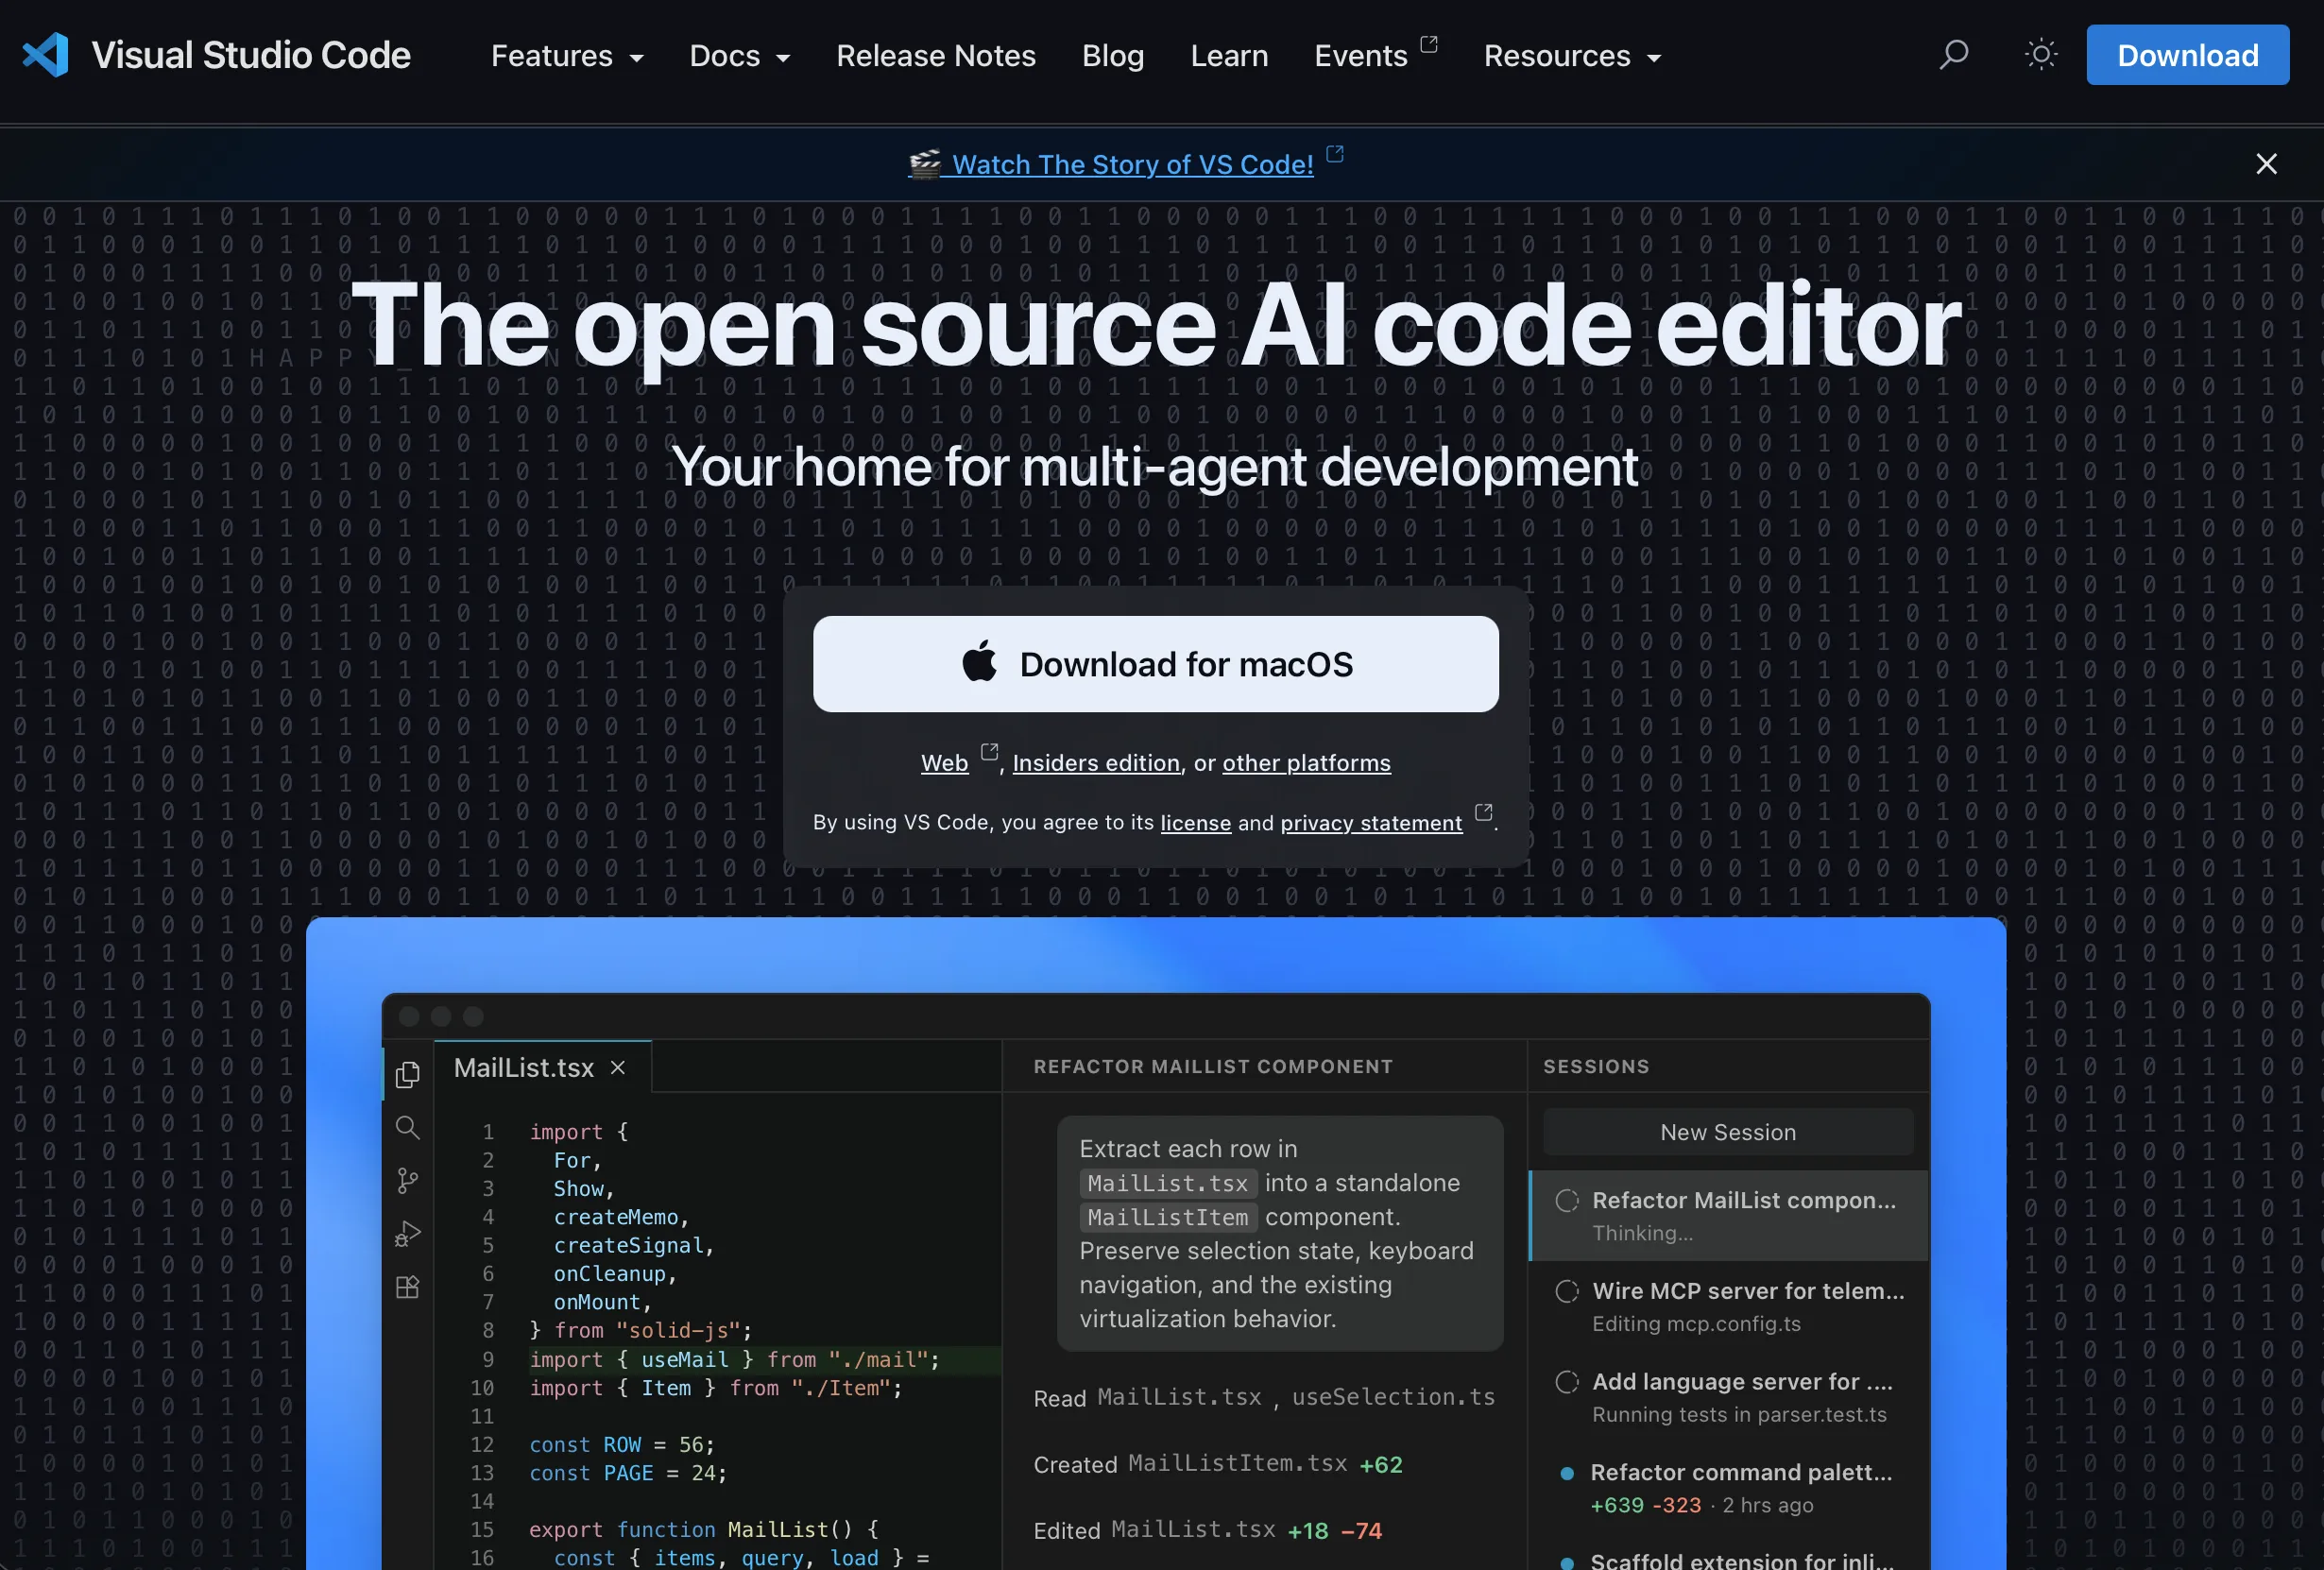Image resolution: width=2324 pixels, height=1570 pixels.
Task: Open the other platforms link
Action: (1306, 763)
